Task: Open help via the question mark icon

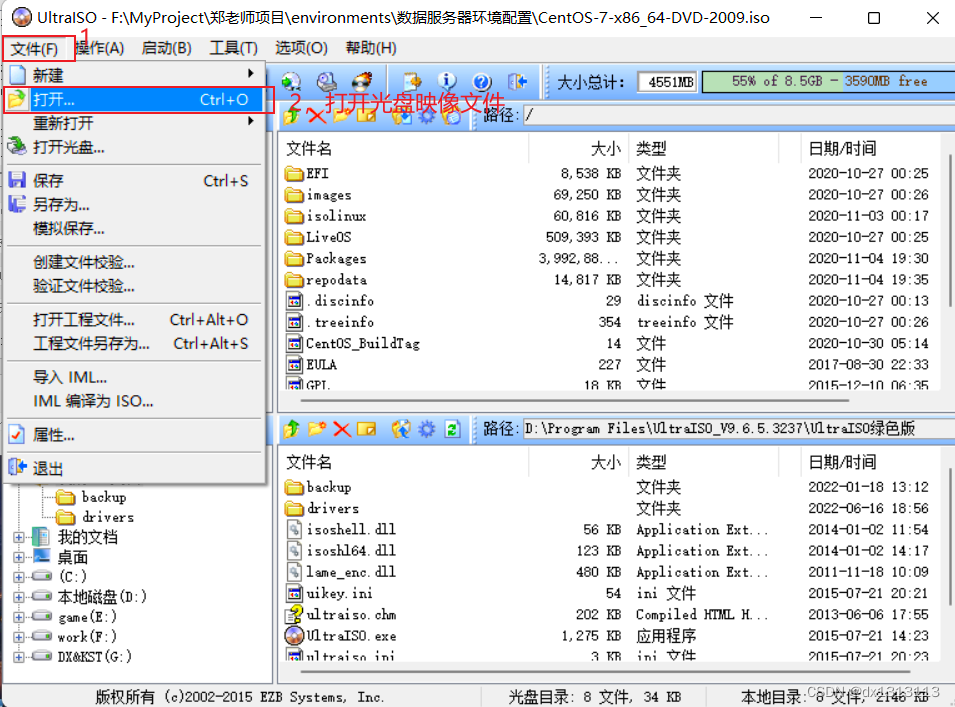Action: (481, 82)
